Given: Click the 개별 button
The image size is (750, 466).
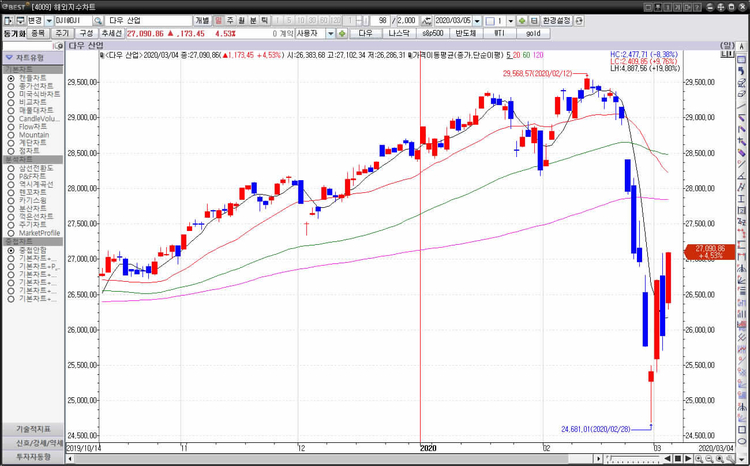Looking at the screenshot, I should 202,21.
